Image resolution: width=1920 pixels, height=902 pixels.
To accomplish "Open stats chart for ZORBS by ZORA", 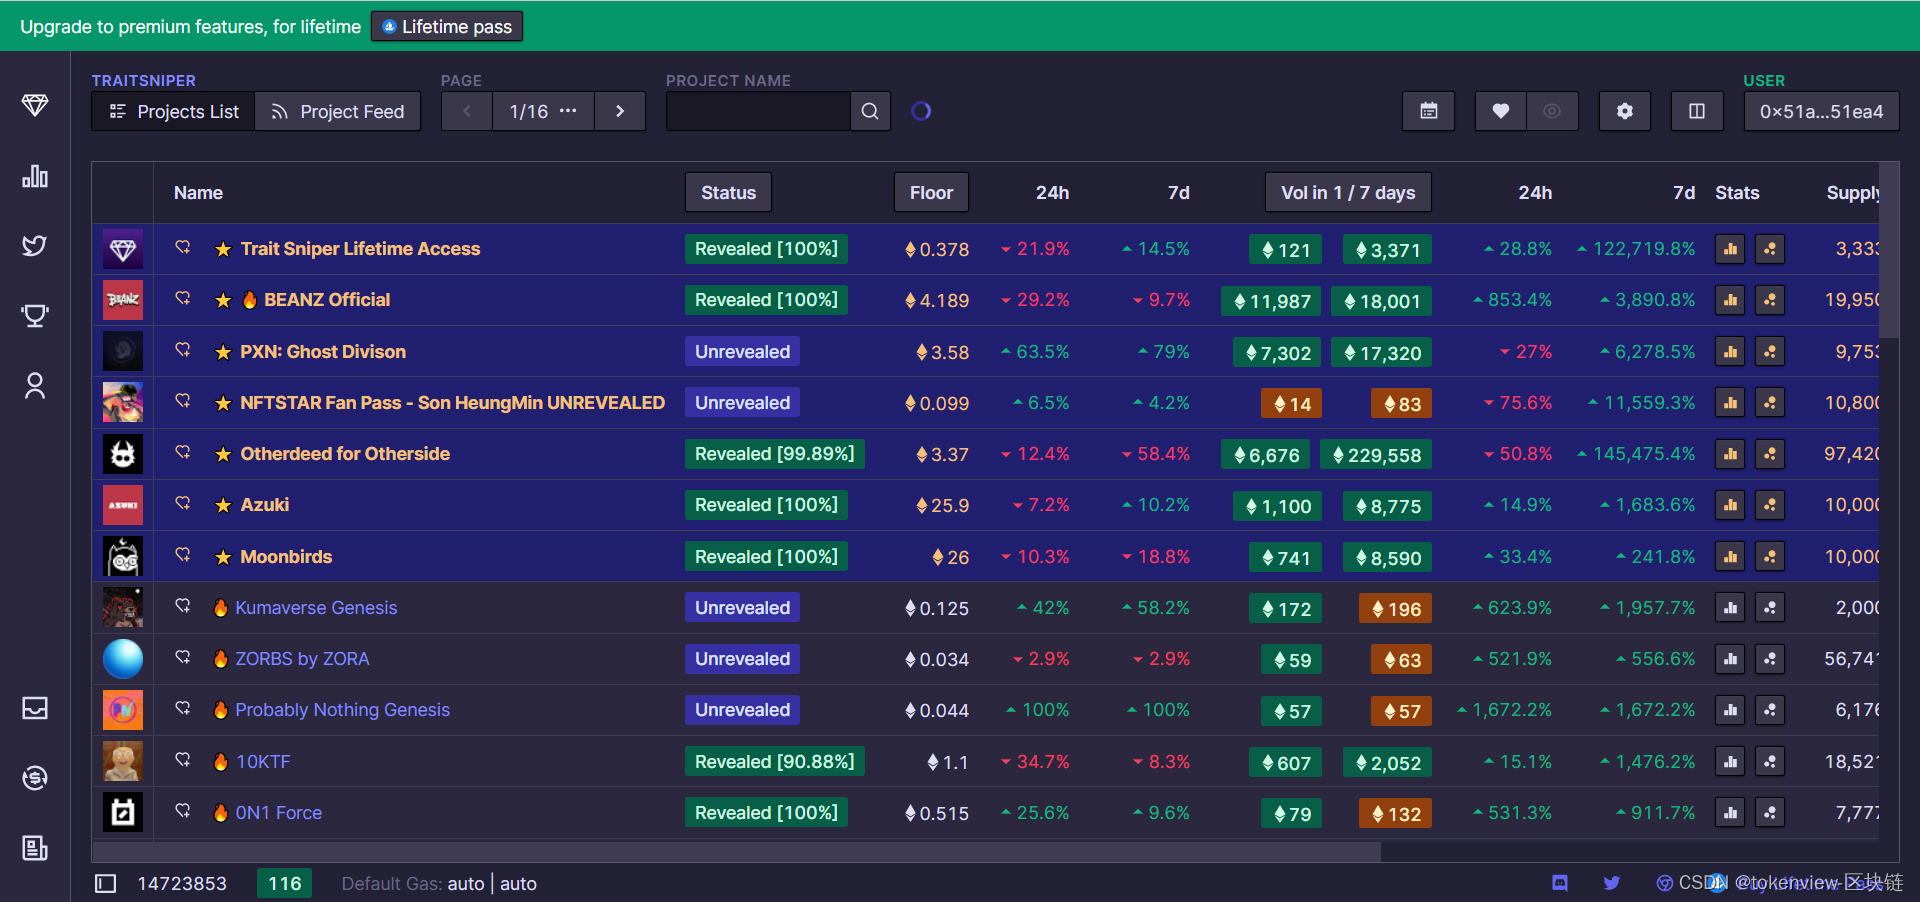I will (x=1730, y=659).
